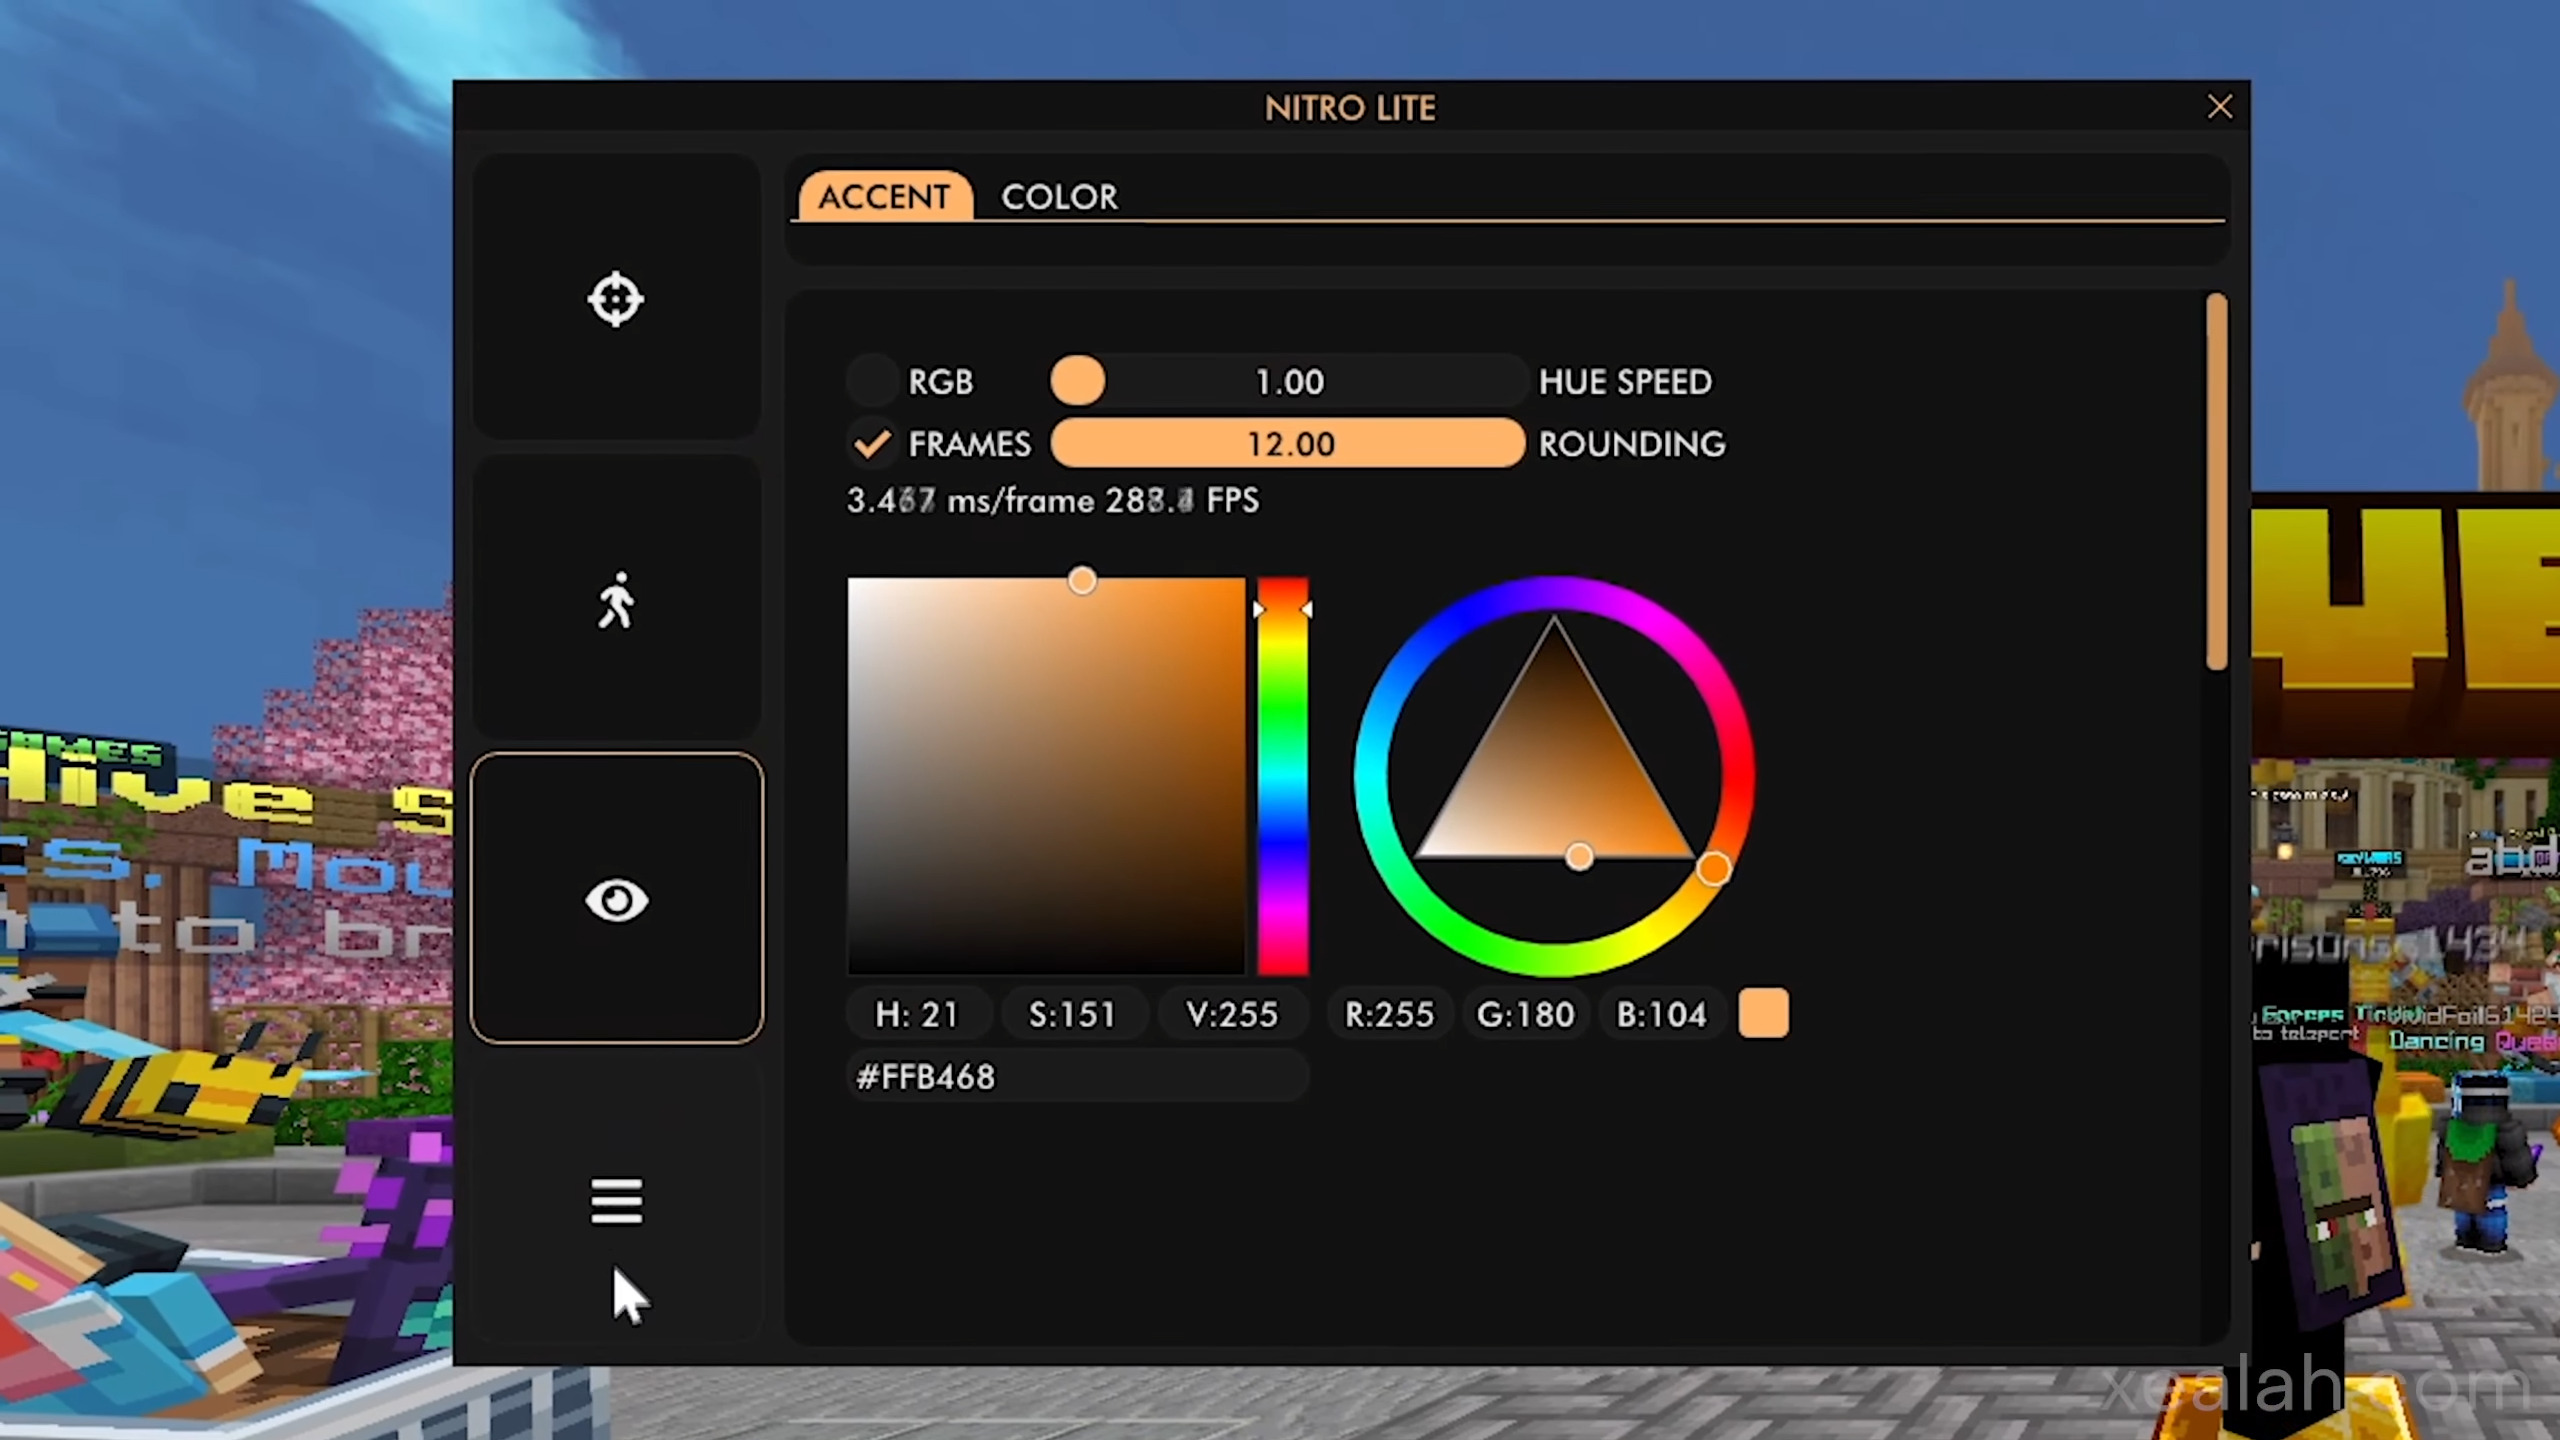Uncheck the FRAMES checkbox
Screen dimensions: 2560x1440
[x=872, y=443]
